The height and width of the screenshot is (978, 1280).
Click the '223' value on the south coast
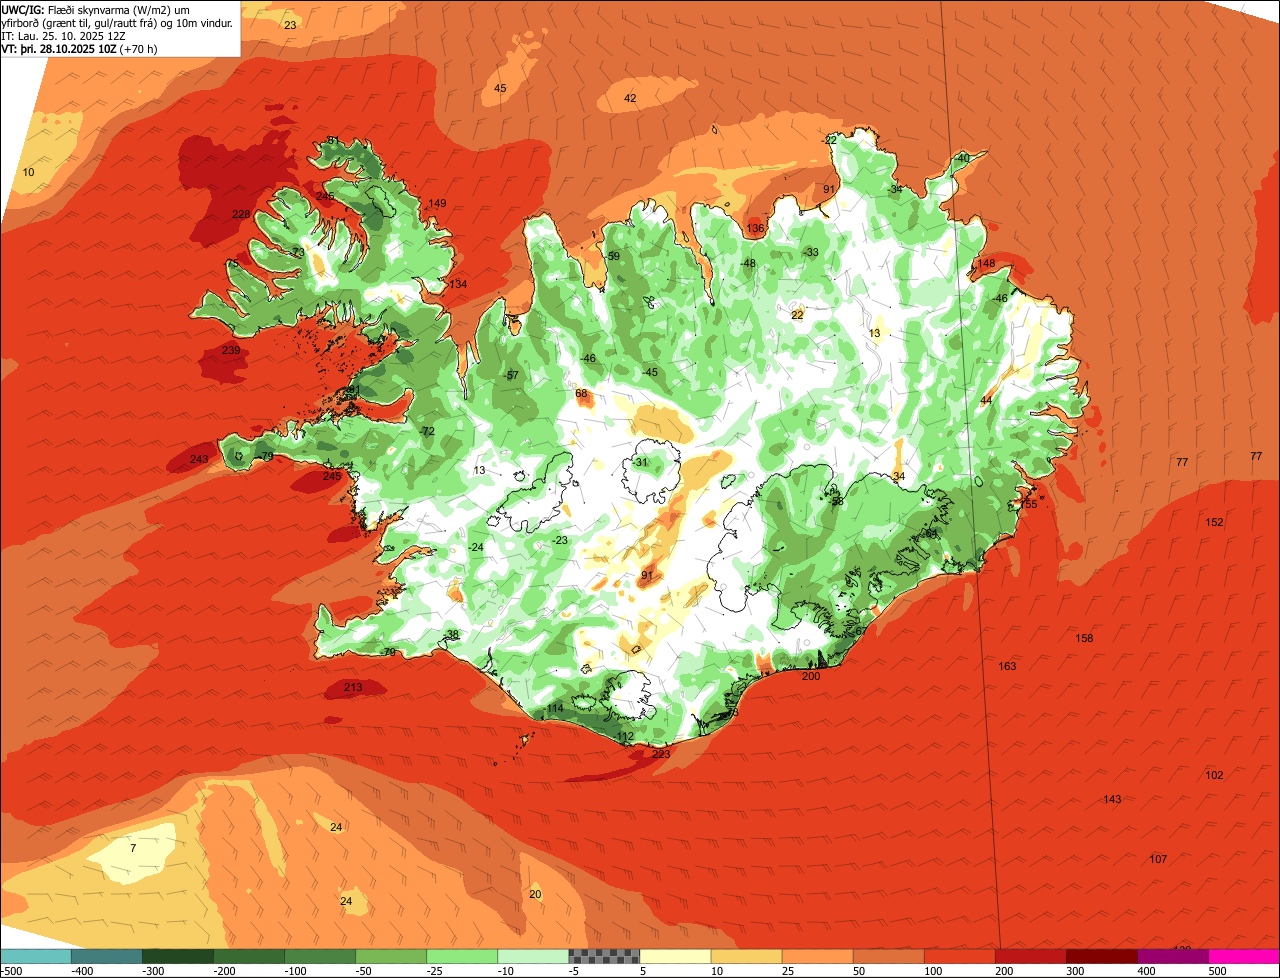661,754
